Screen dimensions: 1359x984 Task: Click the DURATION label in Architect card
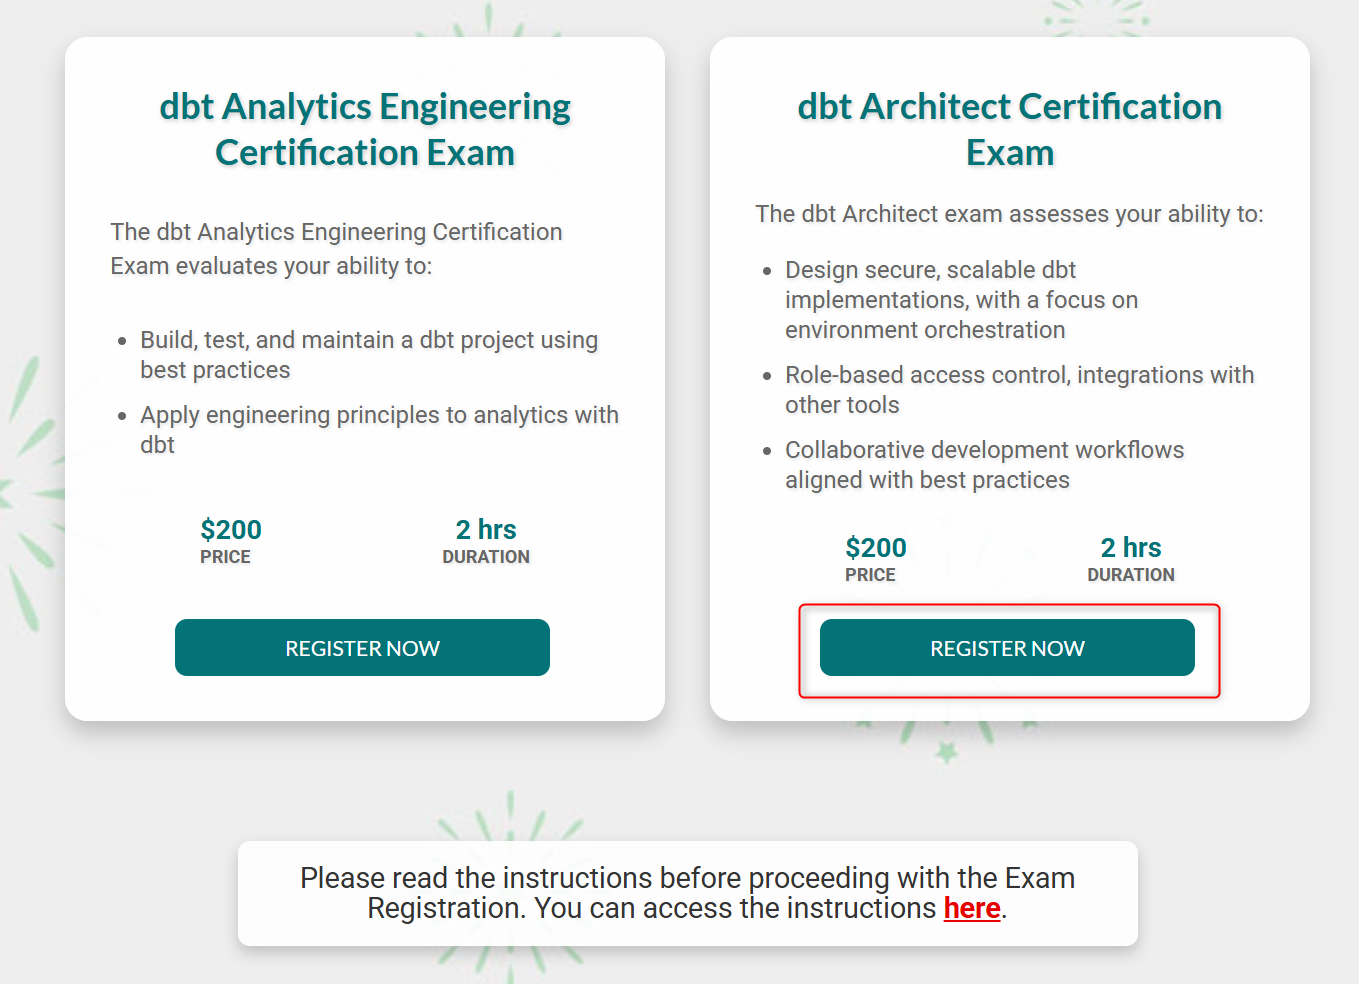pyautogui.click(x=1131, y=575)
